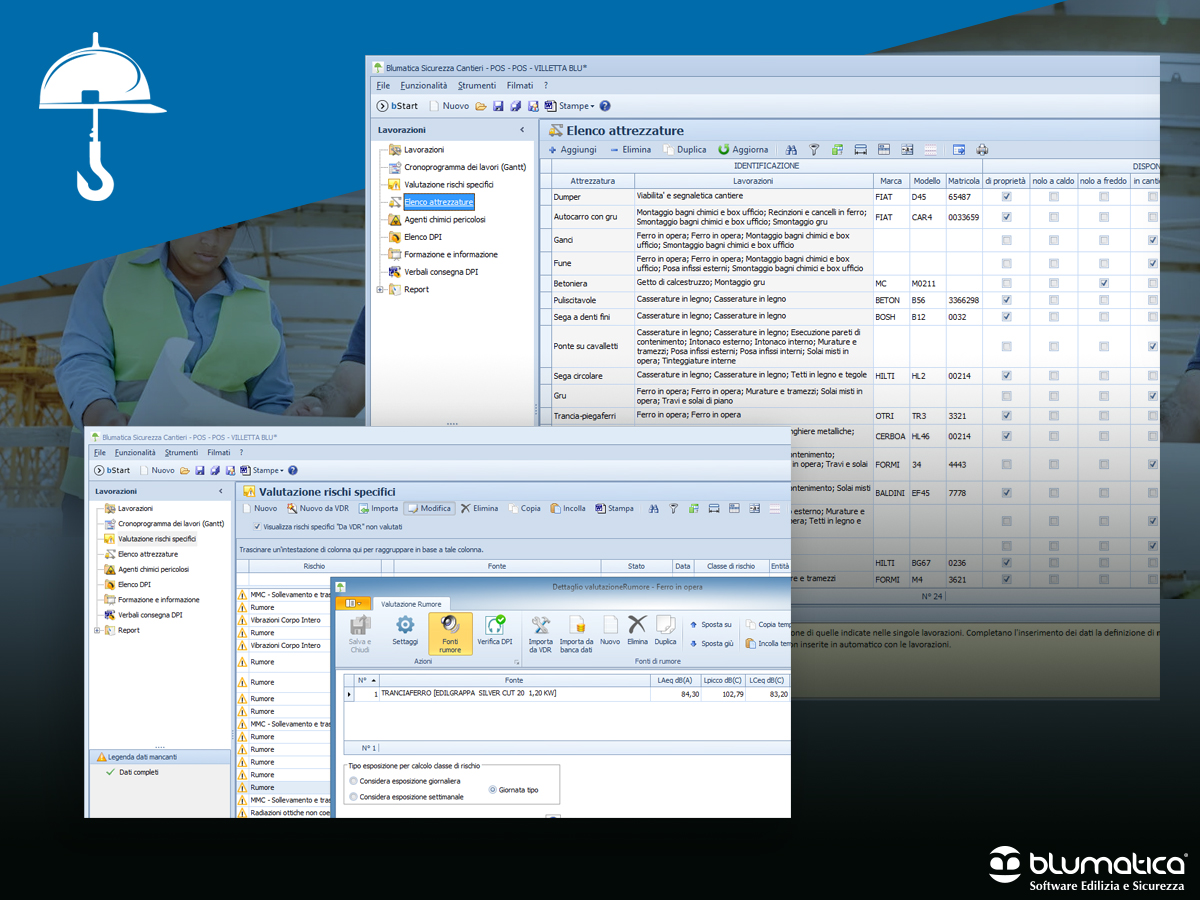
Task: Click Aggiorna refresh button in equipment toolbar
Action: pos(743,150)
